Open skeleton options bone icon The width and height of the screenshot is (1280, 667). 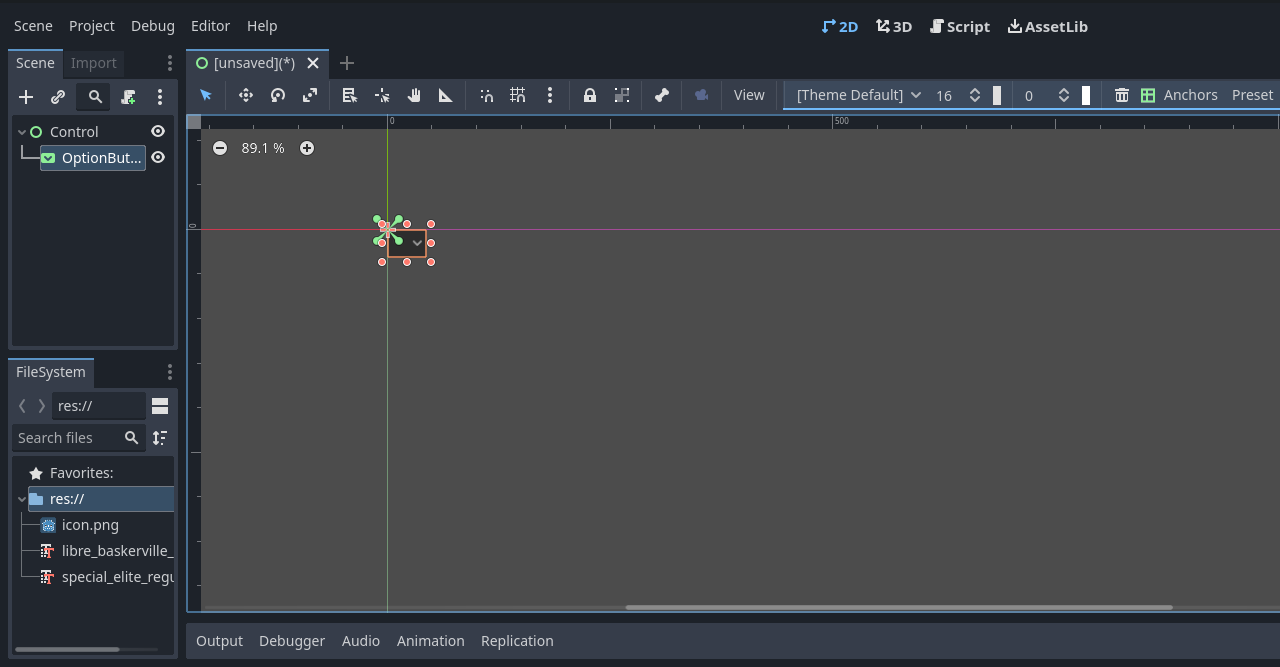point(662,95)
